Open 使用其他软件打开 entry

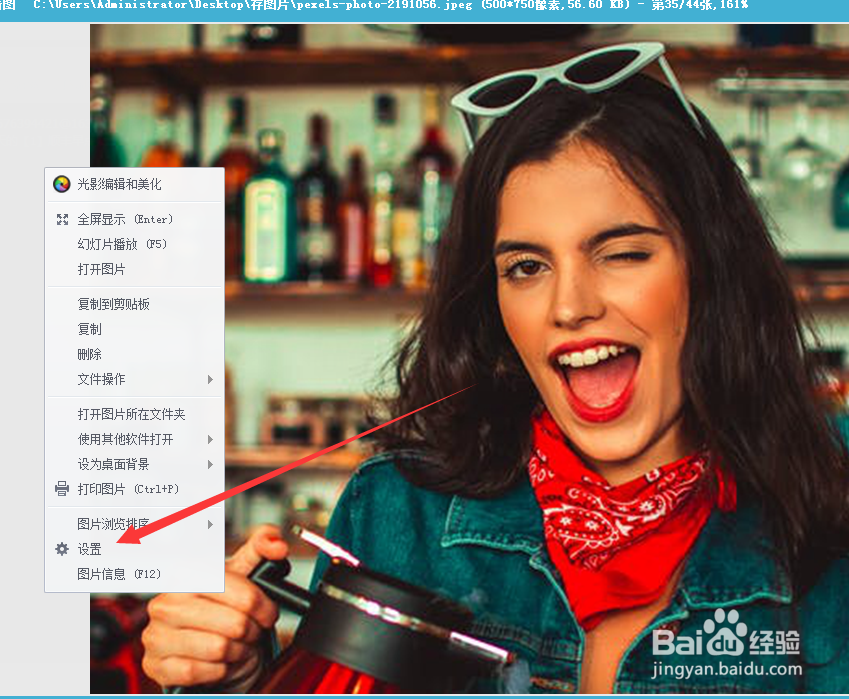134,439
